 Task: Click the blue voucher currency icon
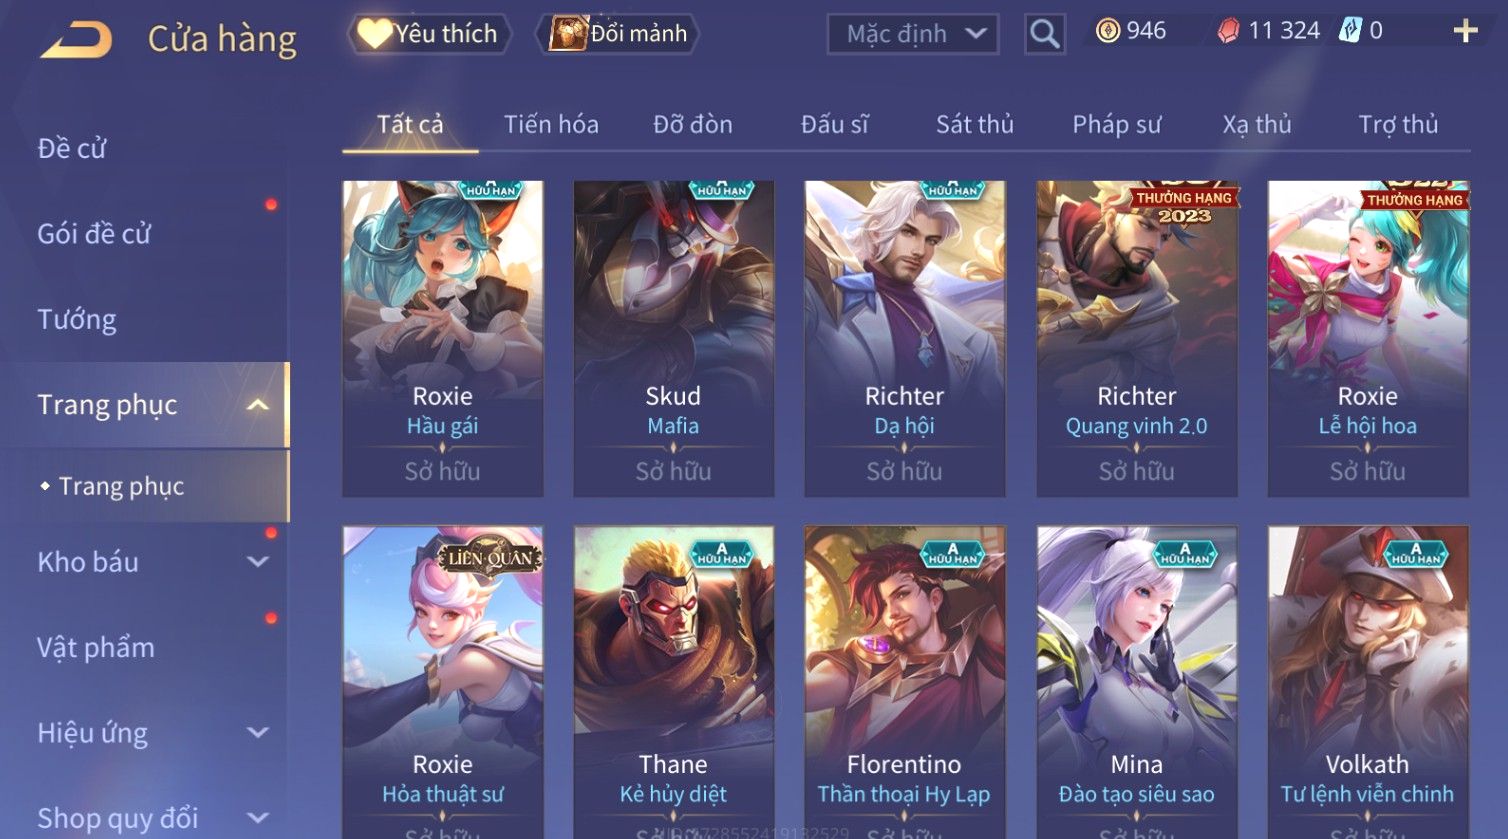coord(1350,31)
